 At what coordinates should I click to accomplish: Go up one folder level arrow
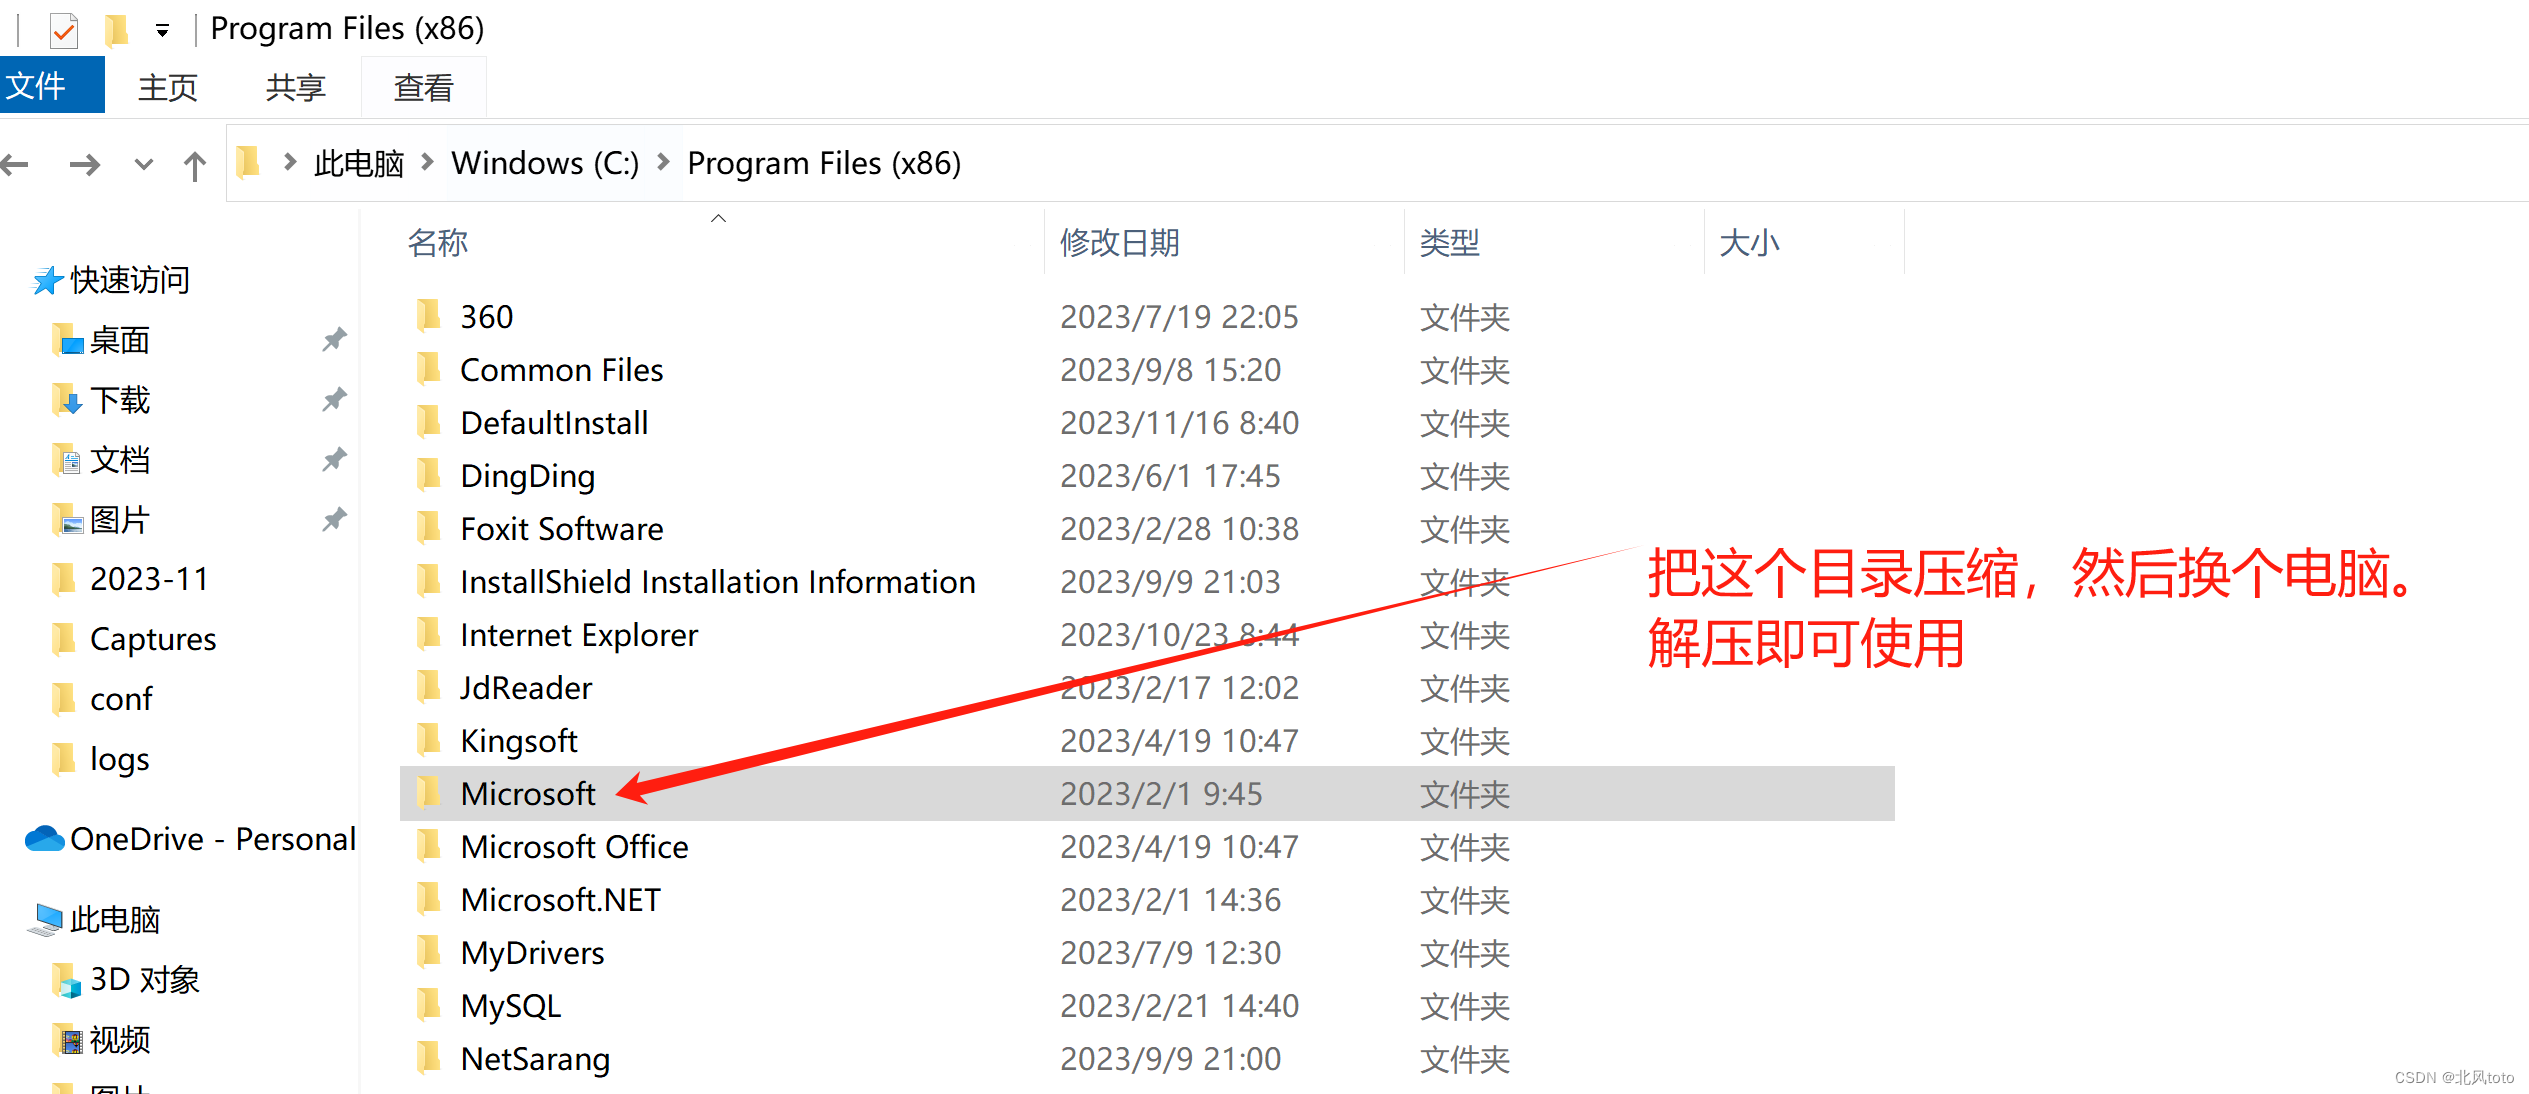[195, 165]
